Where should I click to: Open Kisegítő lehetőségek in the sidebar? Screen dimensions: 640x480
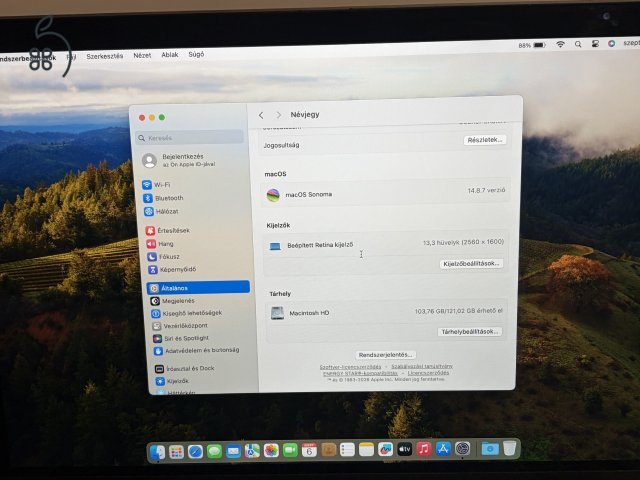187,313
